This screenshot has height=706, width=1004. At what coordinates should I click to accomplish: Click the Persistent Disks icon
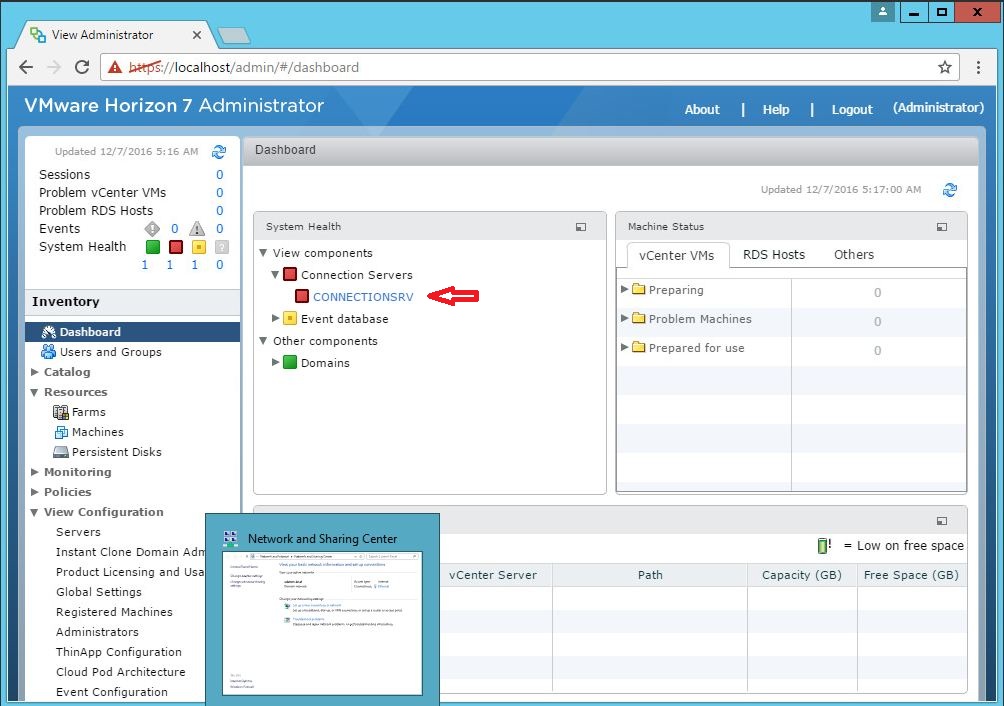[61, 452]
